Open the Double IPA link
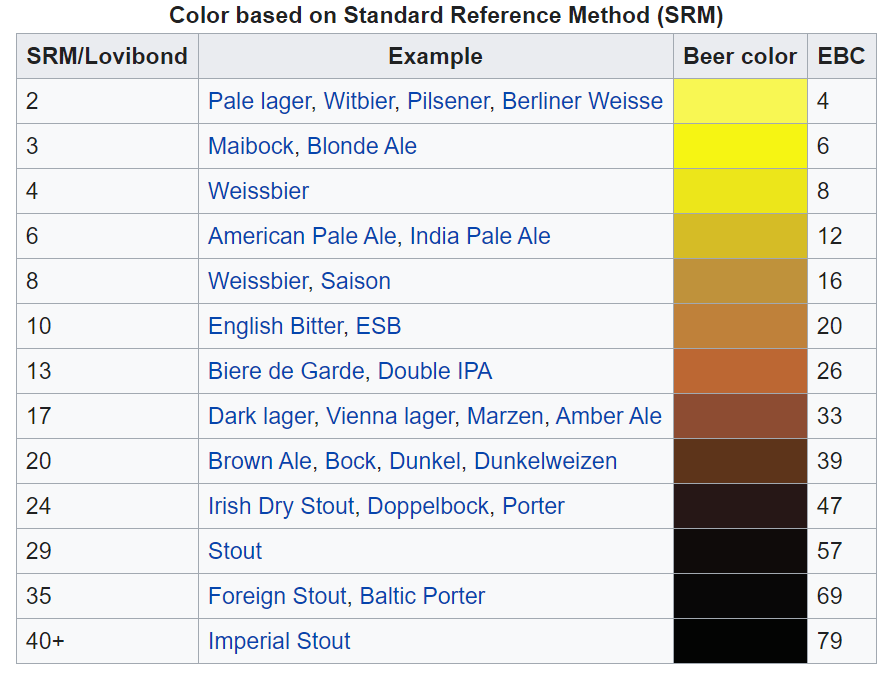Viewport: 891px width, 676px height. [x=435, y=371]
